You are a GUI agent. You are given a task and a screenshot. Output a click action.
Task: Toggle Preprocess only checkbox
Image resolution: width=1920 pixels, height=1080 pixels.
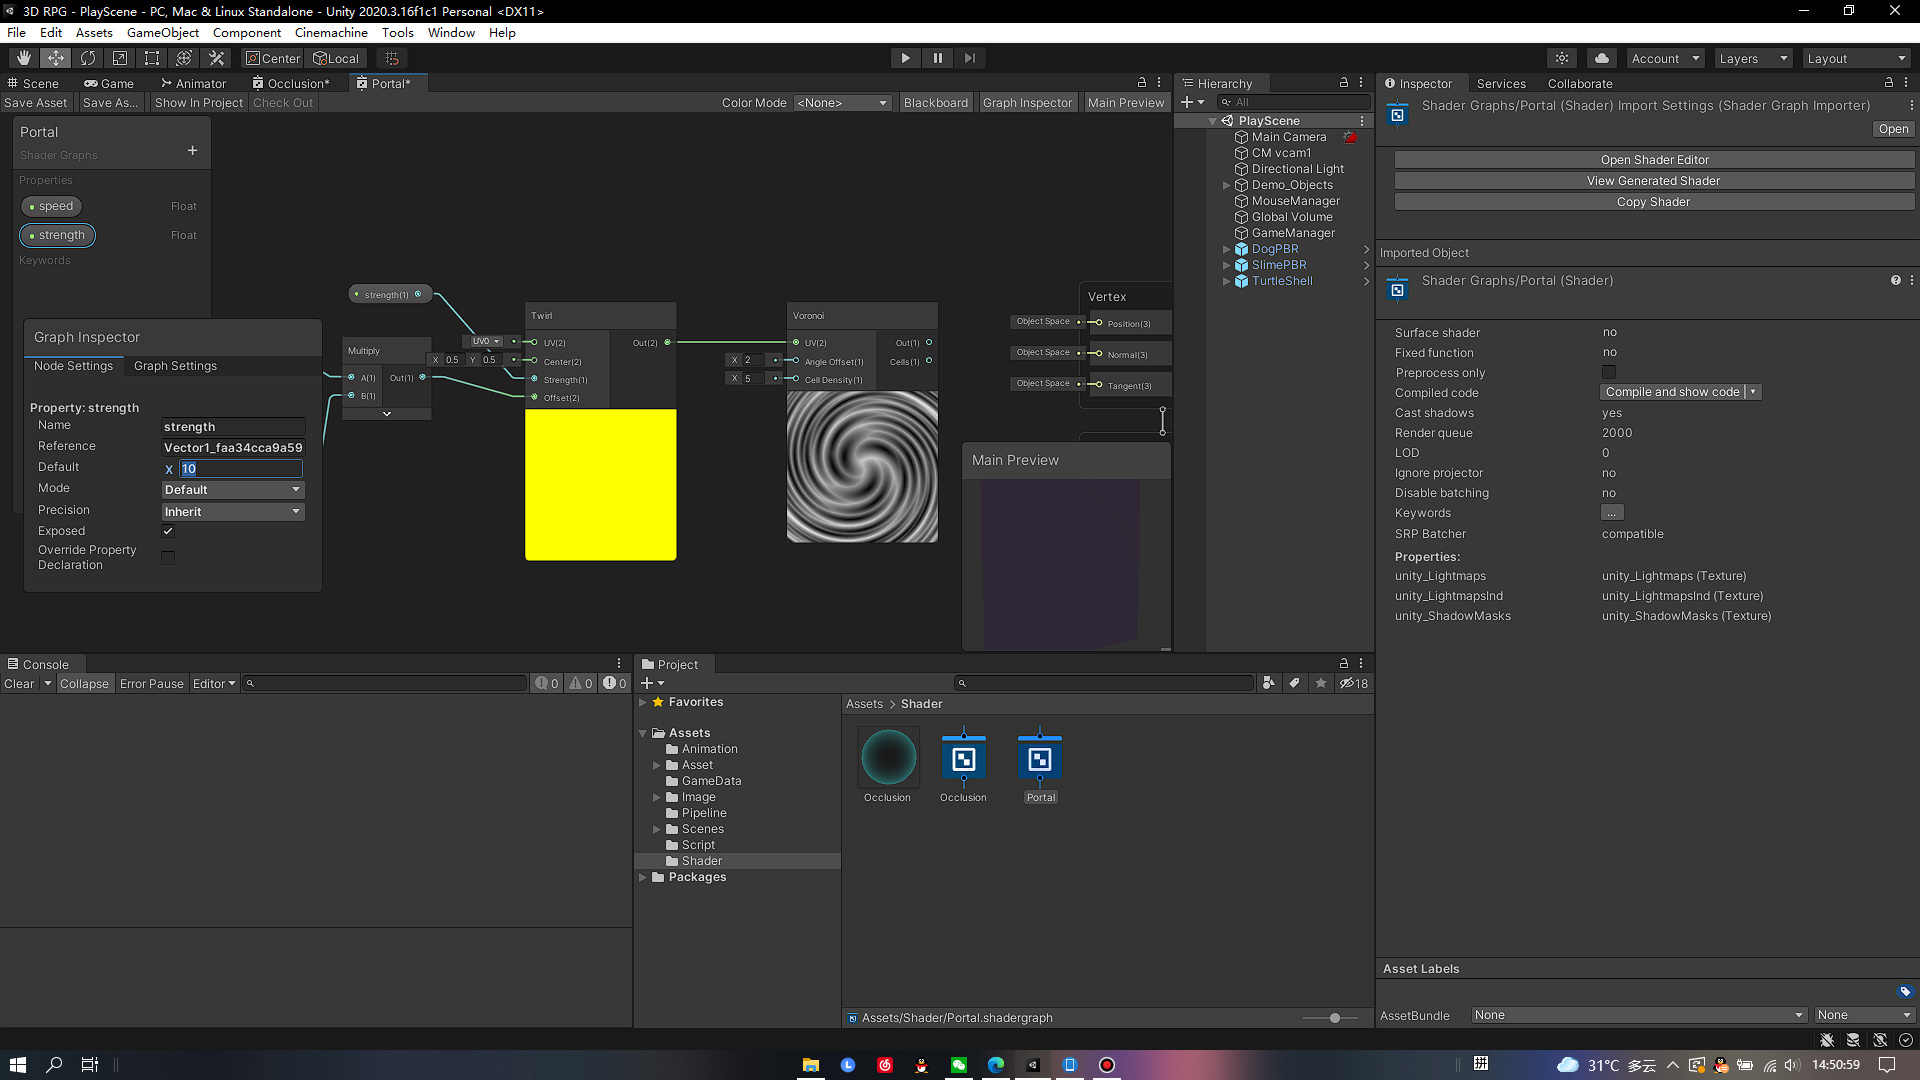tap(1609, 372)
